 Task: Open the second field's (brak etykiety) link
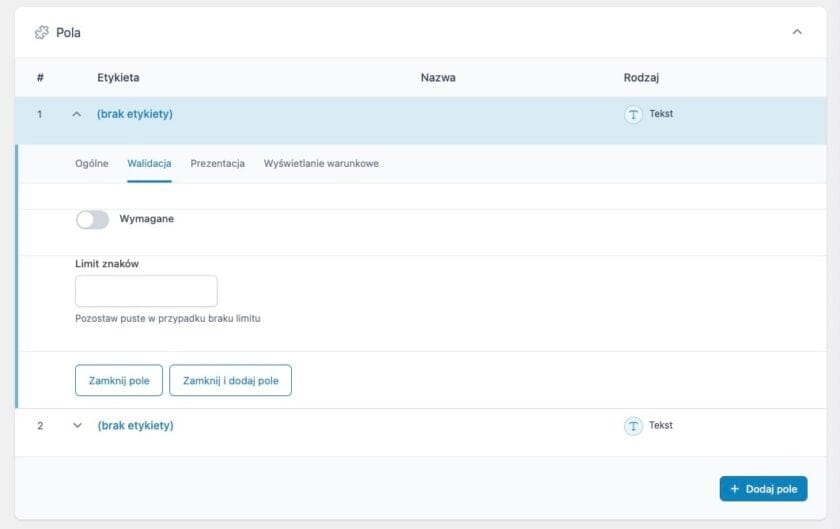coord(135,426)
